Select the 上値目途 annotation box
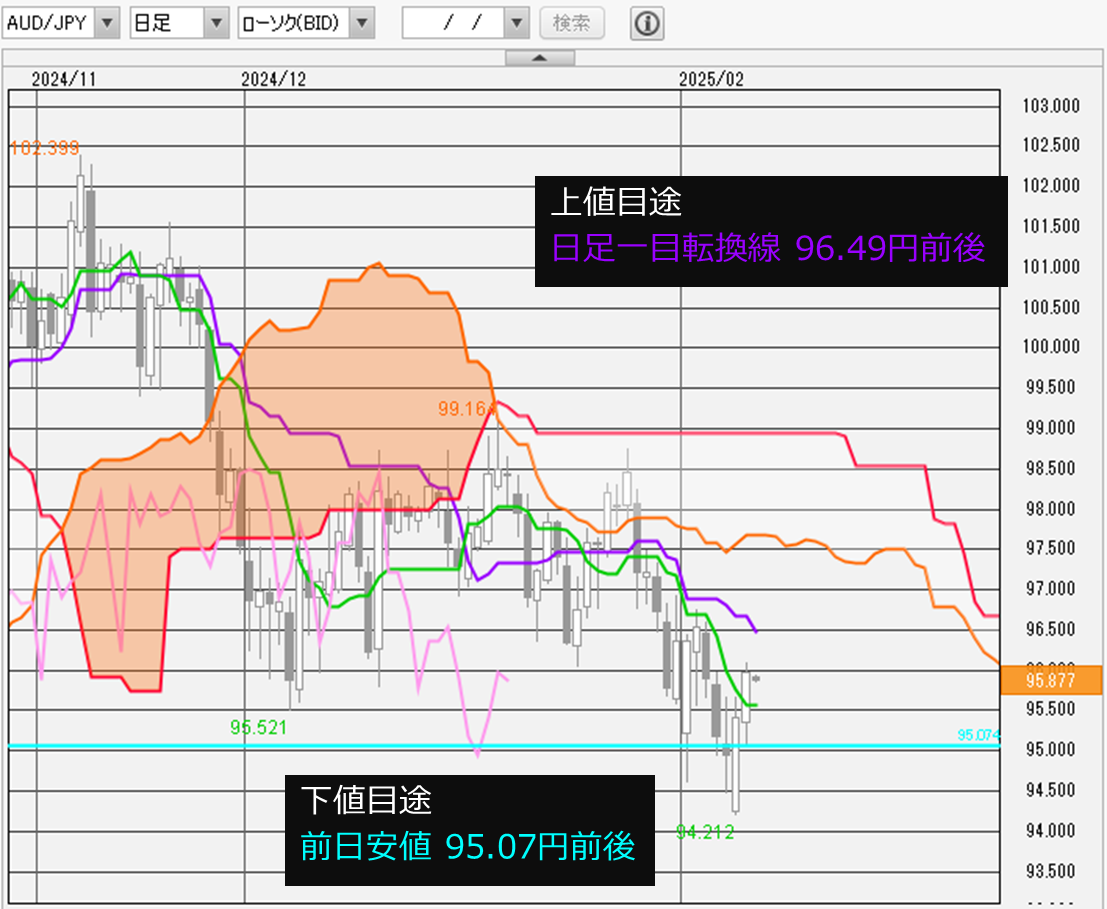The width and height of the screenshot is (1107, 909). pos(771,232)
